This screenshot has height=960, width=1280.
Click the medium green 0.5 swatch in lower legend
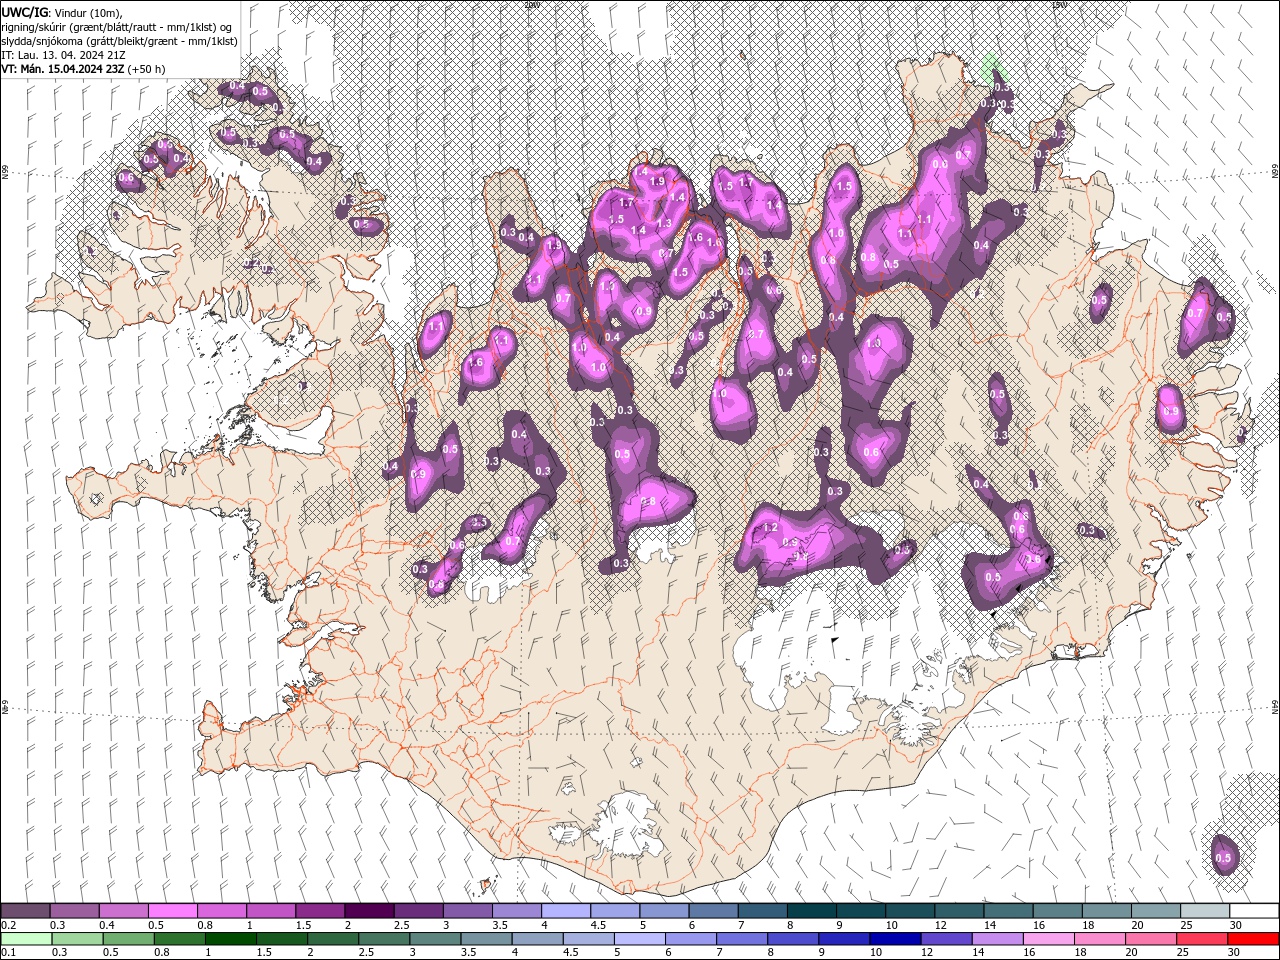click(128, 939)
